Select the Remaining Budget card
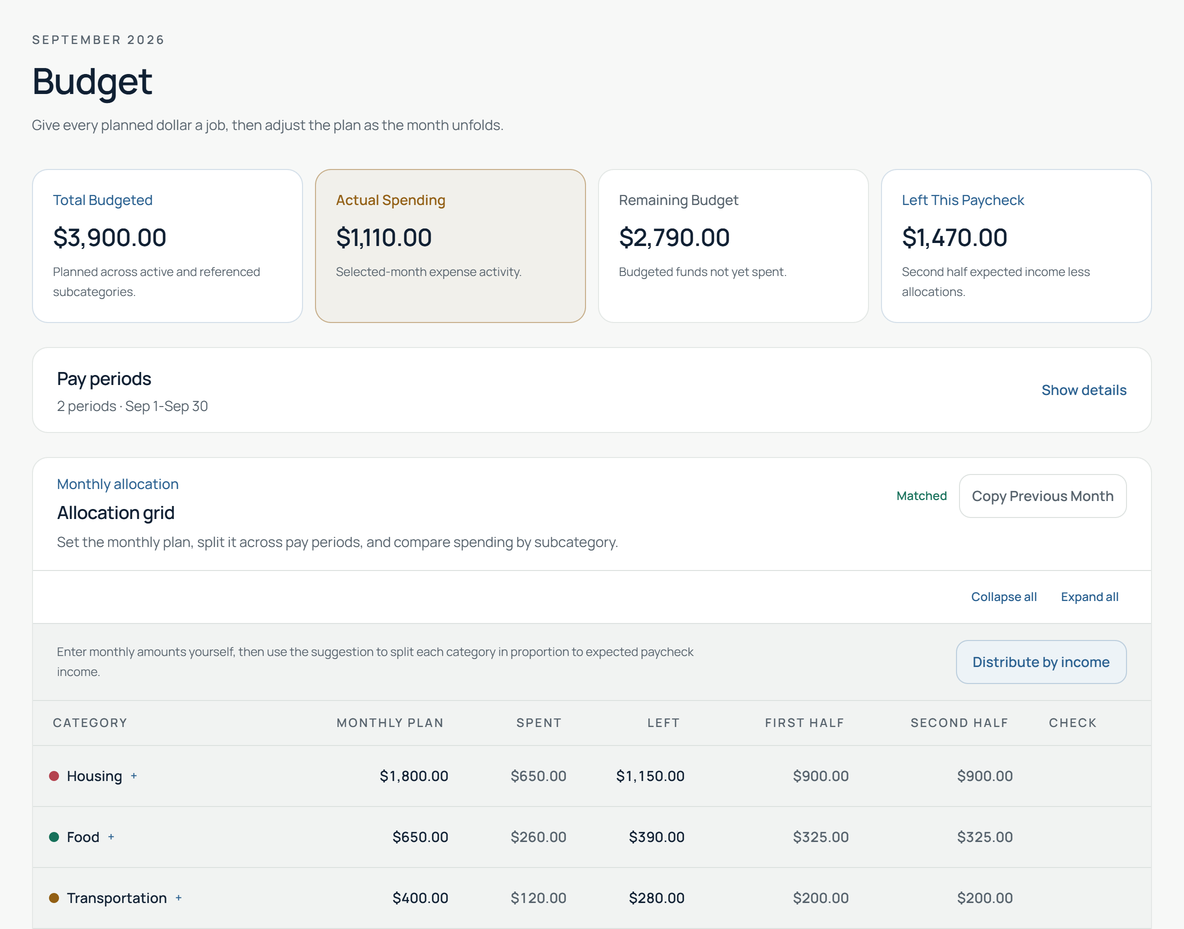This screenshot has height=929, width=1184. [733, 246]
